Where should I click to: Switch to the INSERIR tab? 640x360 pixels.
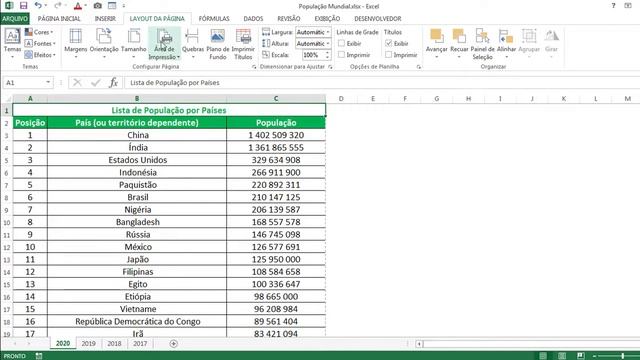coord(105,18)
